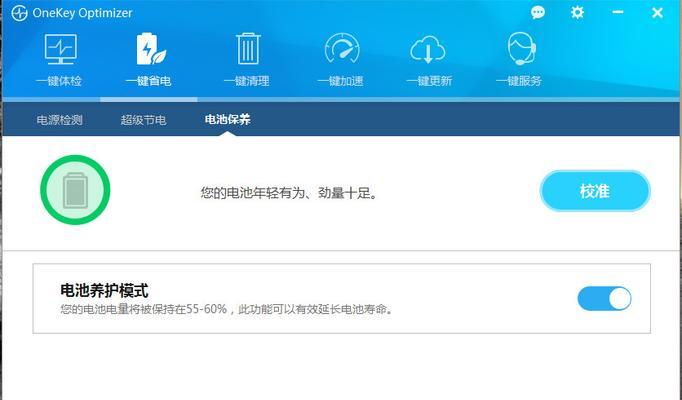This screenshot has width=682, height=400.
Task: Minimize the OneKey Optimizer window
Action: 618,12
